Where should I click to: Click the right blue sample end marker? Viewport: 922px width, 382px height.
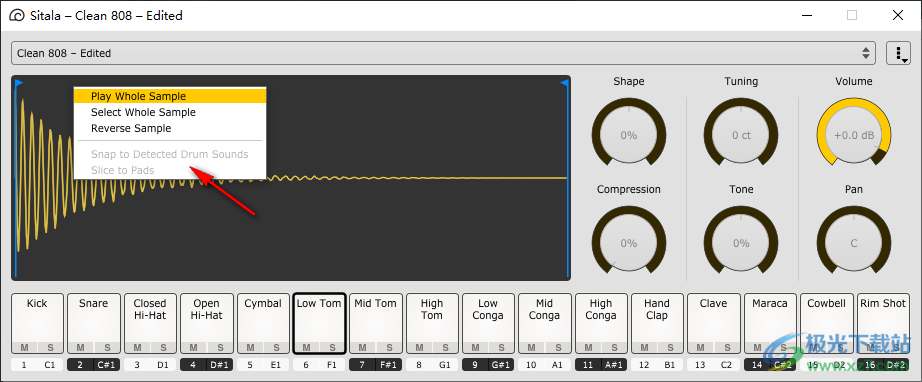pos(564,83)
